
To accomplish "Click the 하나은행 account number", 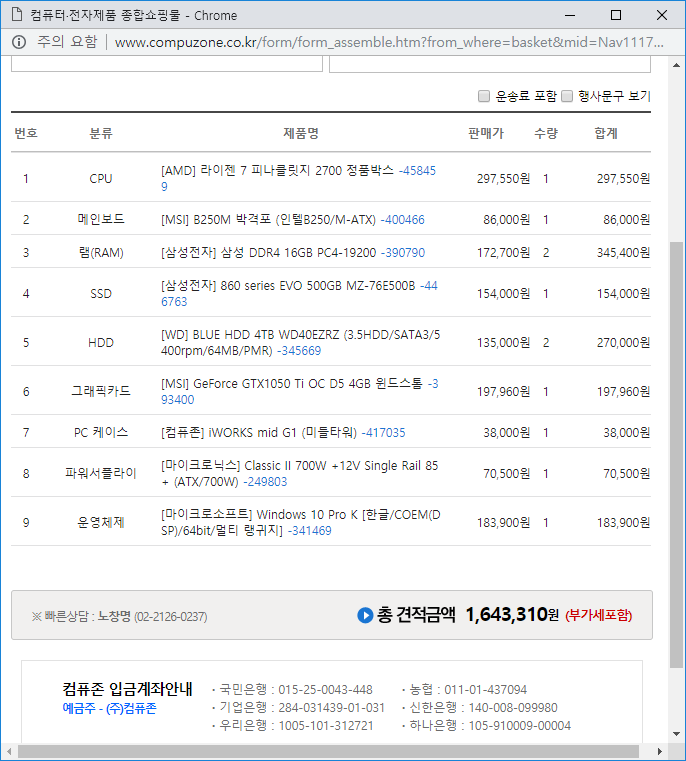I will pos(520,726).
